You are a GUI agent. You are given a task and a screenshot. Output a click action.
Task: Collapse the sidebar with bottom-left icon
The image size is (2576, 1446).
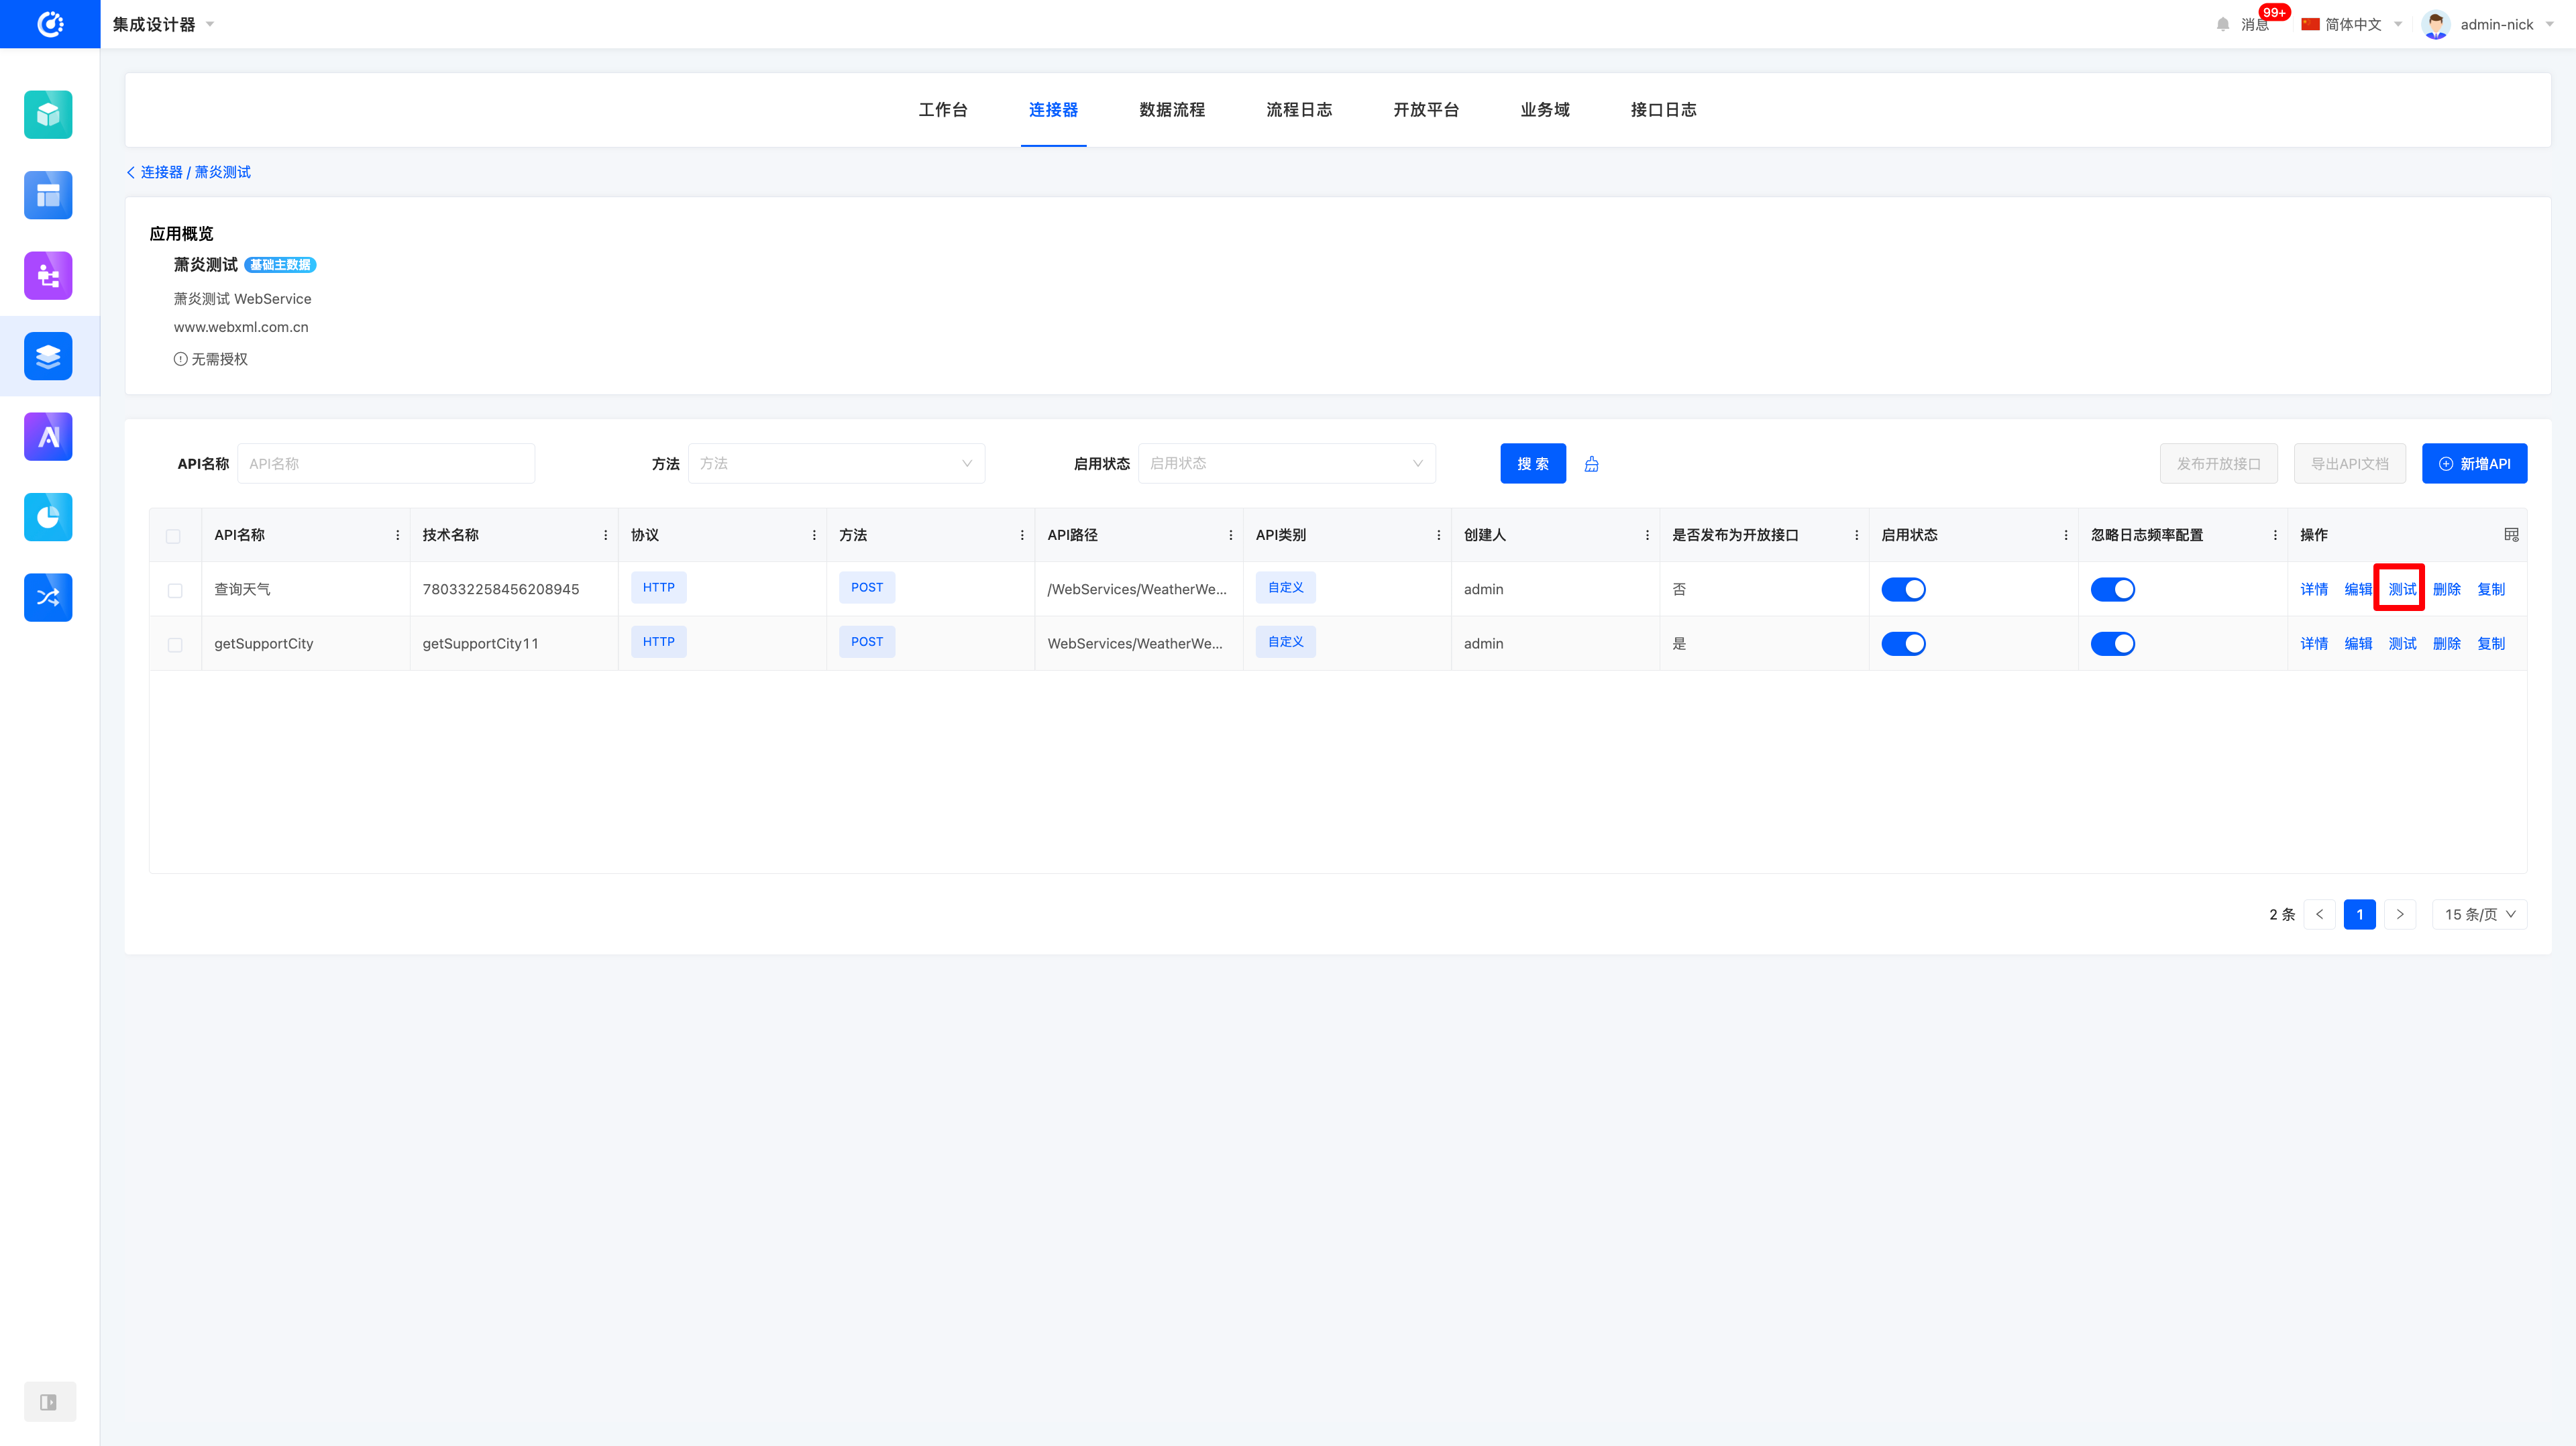(48, 1402)
